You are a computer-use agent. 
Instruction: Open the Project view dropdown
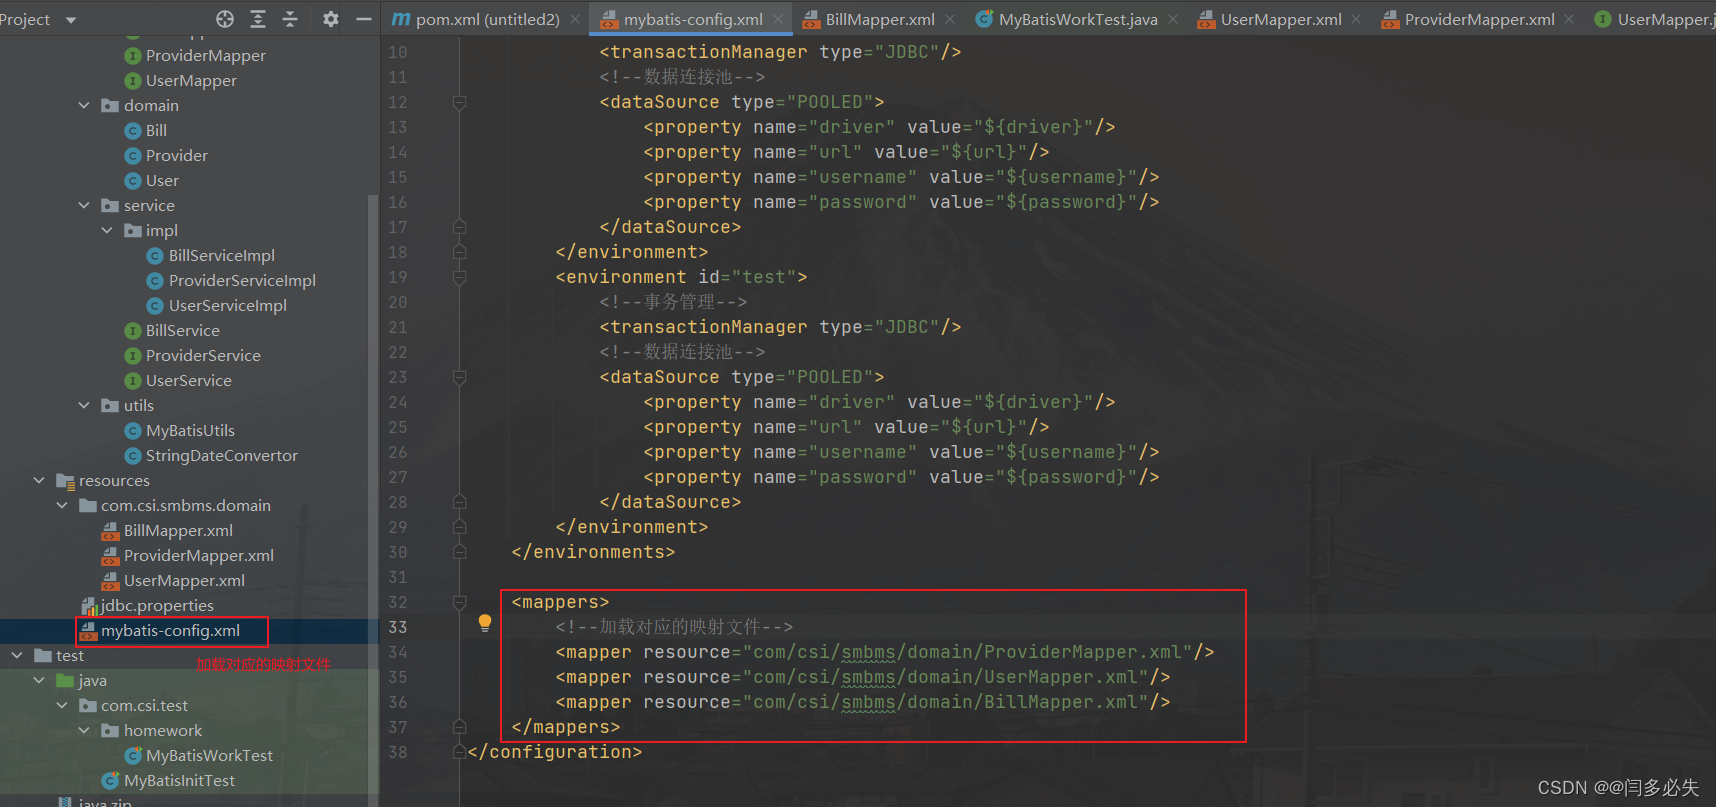(70, 20)
